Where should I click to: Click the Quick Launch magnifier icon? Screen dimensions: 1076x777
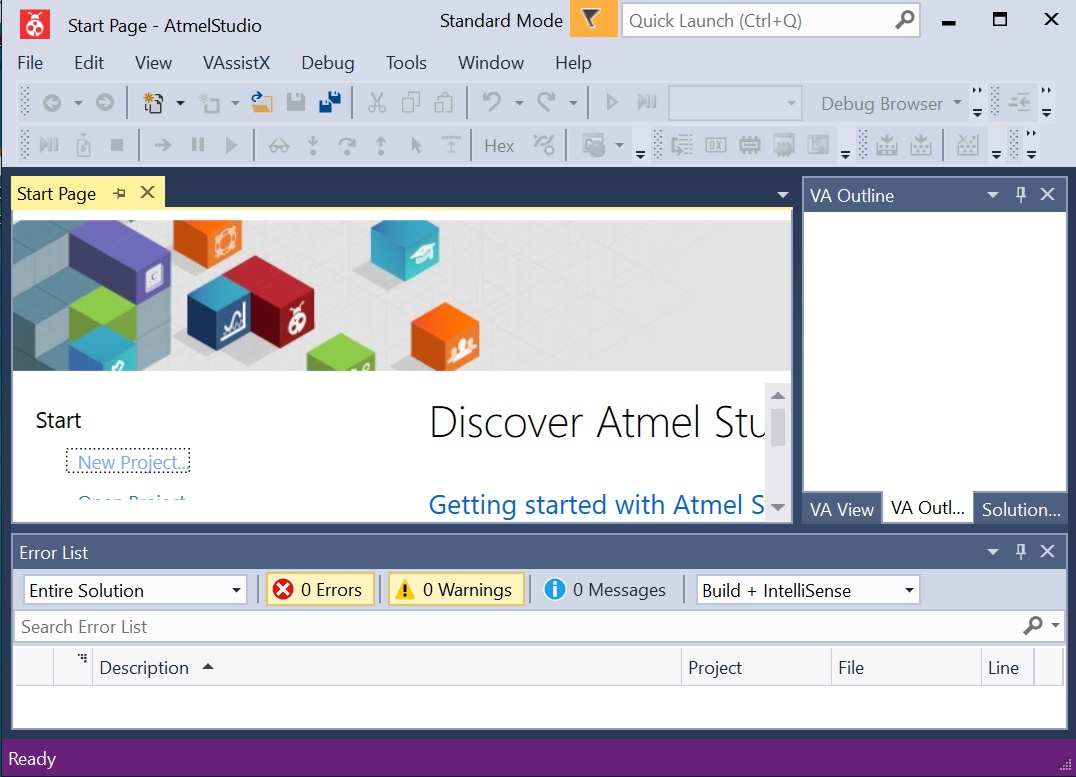coord(905,20)
